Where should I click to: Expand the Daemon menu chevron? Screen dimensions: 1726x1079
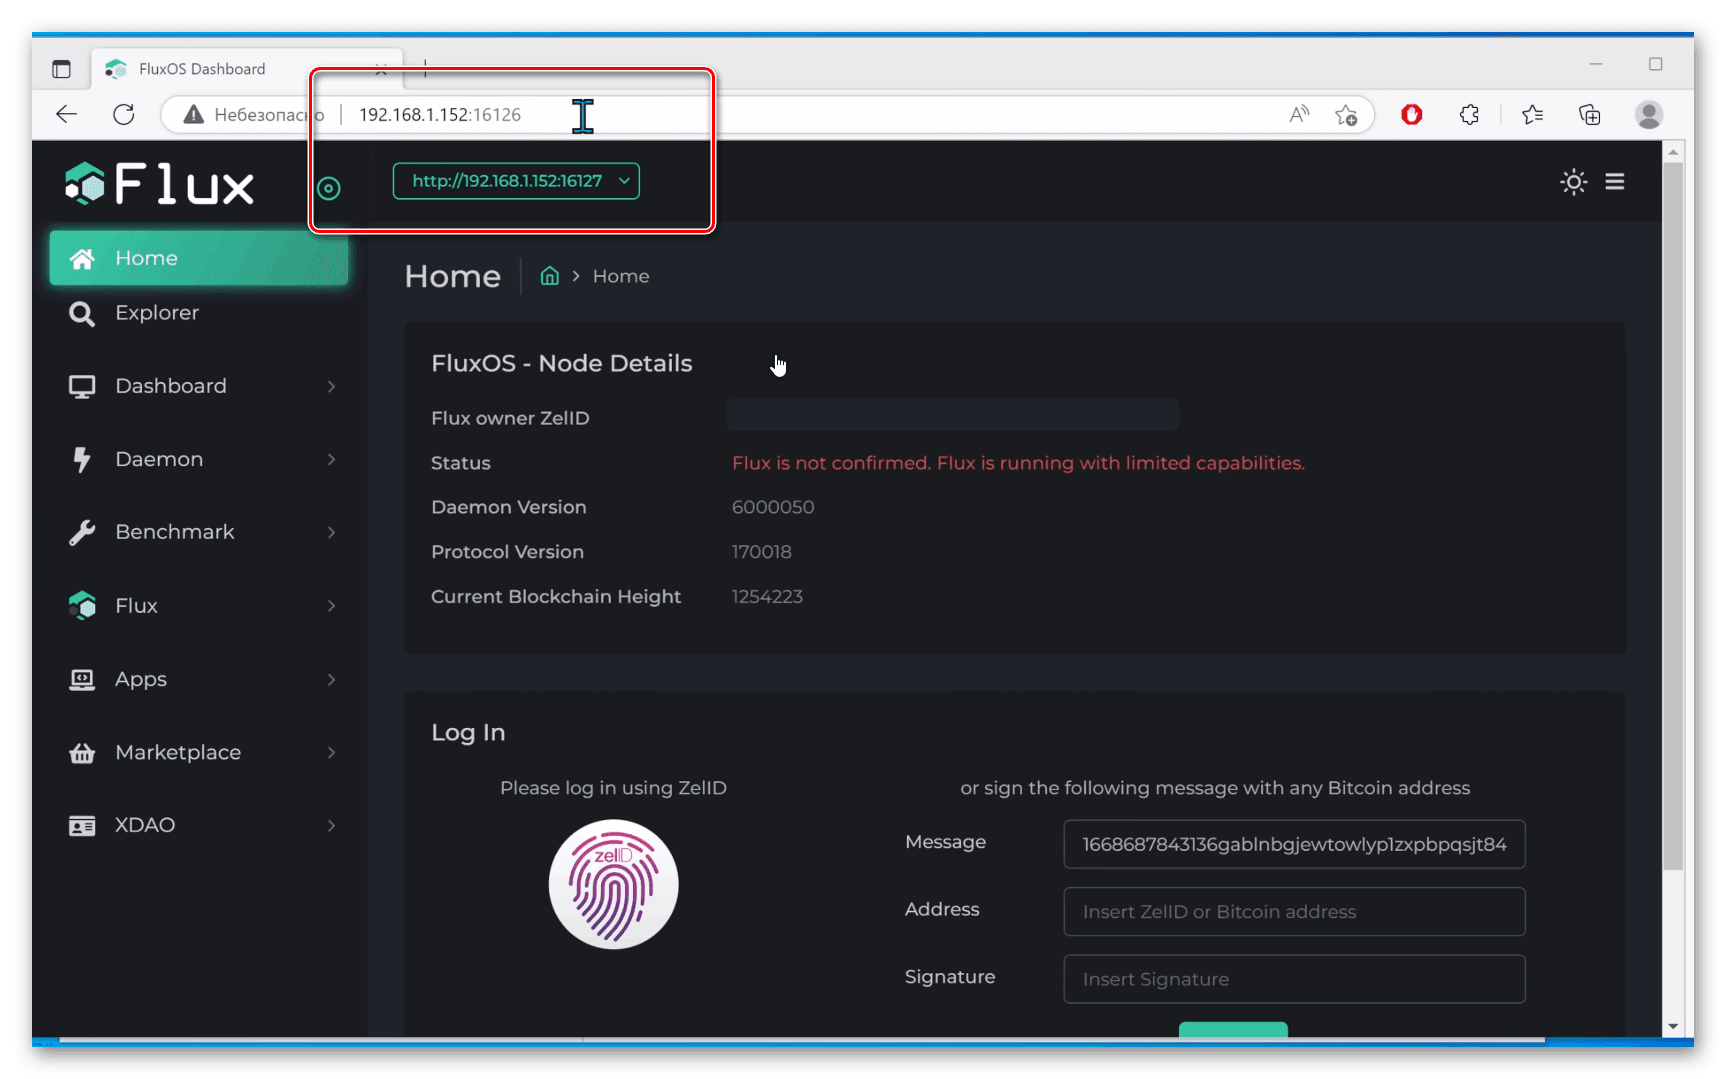click(331, 459)
